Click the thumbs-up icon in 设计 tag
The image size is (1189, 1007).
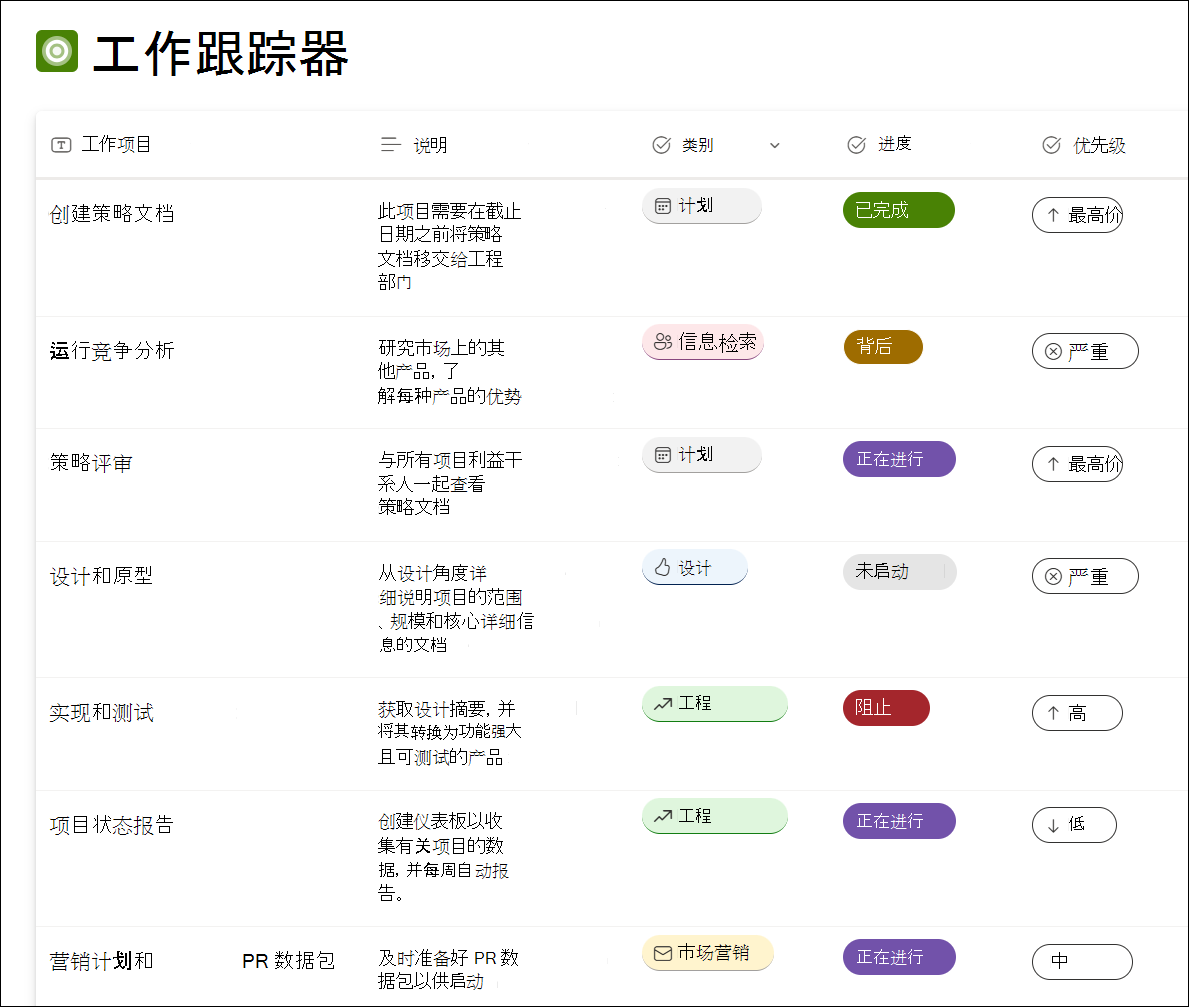click(x=663, y=567)
